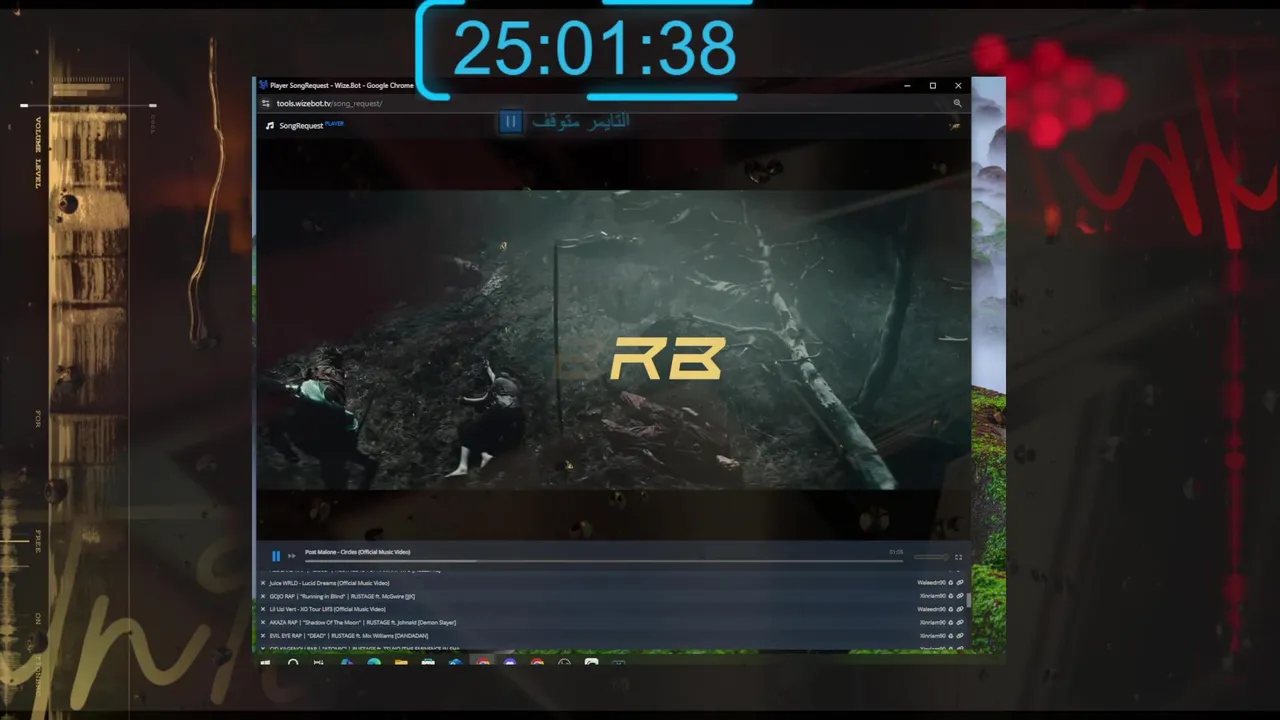Click the round icon beside Xinriam90 on the GOJO RAP row
This screenshot has height=720, width=1280.
coord(951,596)
